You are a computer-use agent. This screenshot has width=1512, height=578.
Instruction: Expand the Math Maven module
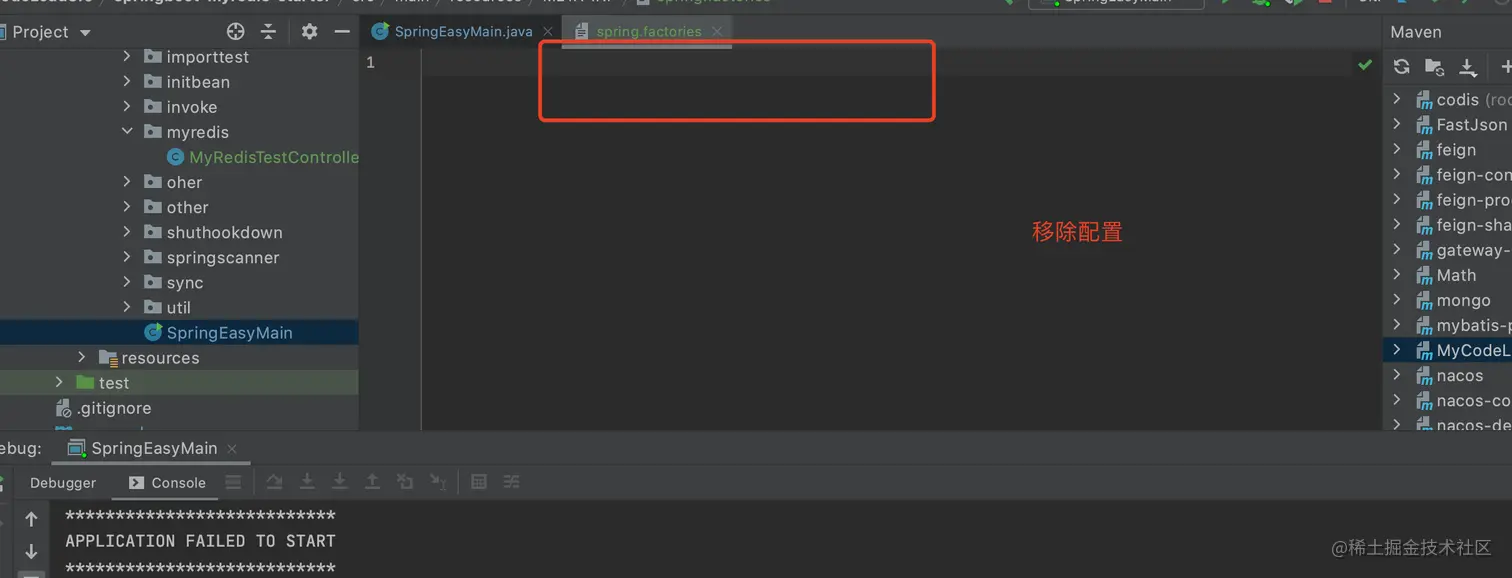pyautogui.click(x=1397, y=275)
